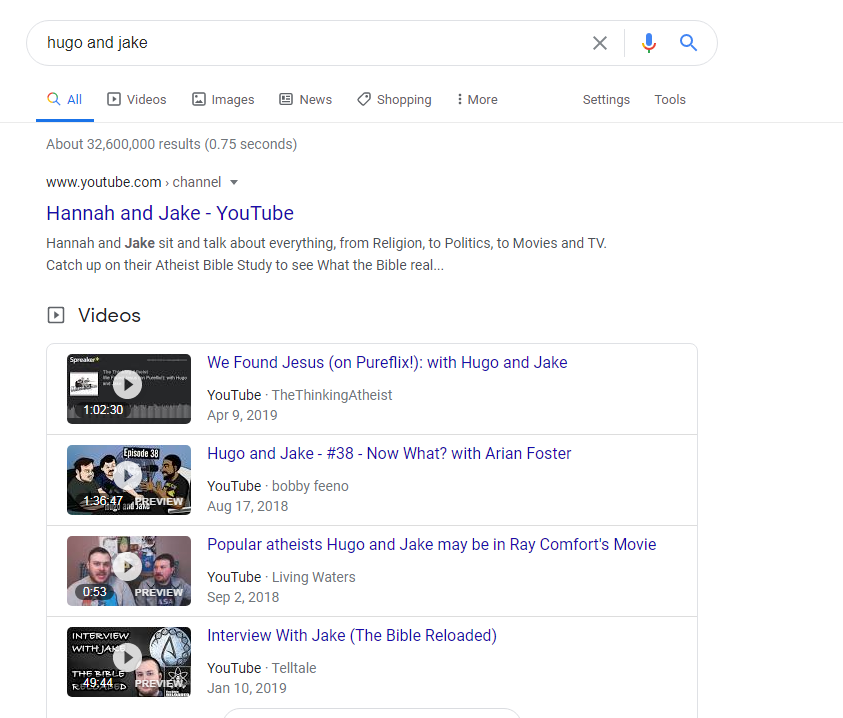The width and height of the screenshot is (843, 718).
Task: Click the Hannah and Jake result description snippet
Action: coord(326,254)
